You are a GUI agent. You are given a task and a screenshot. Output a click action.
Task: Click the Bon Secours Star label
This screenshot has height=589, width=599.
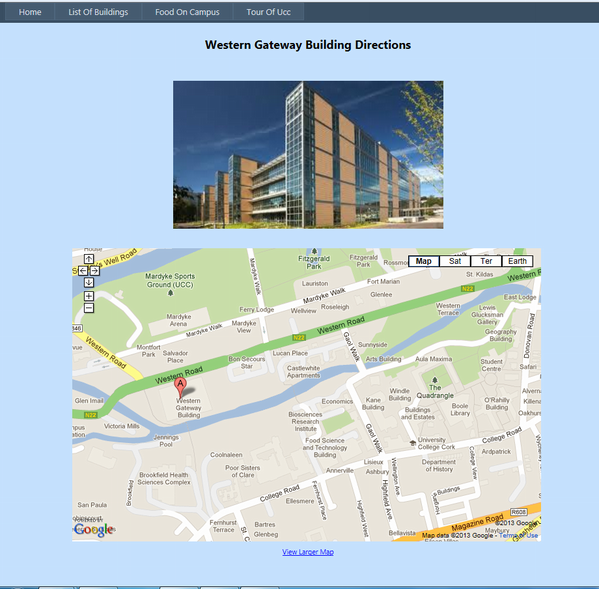point(246,362)
